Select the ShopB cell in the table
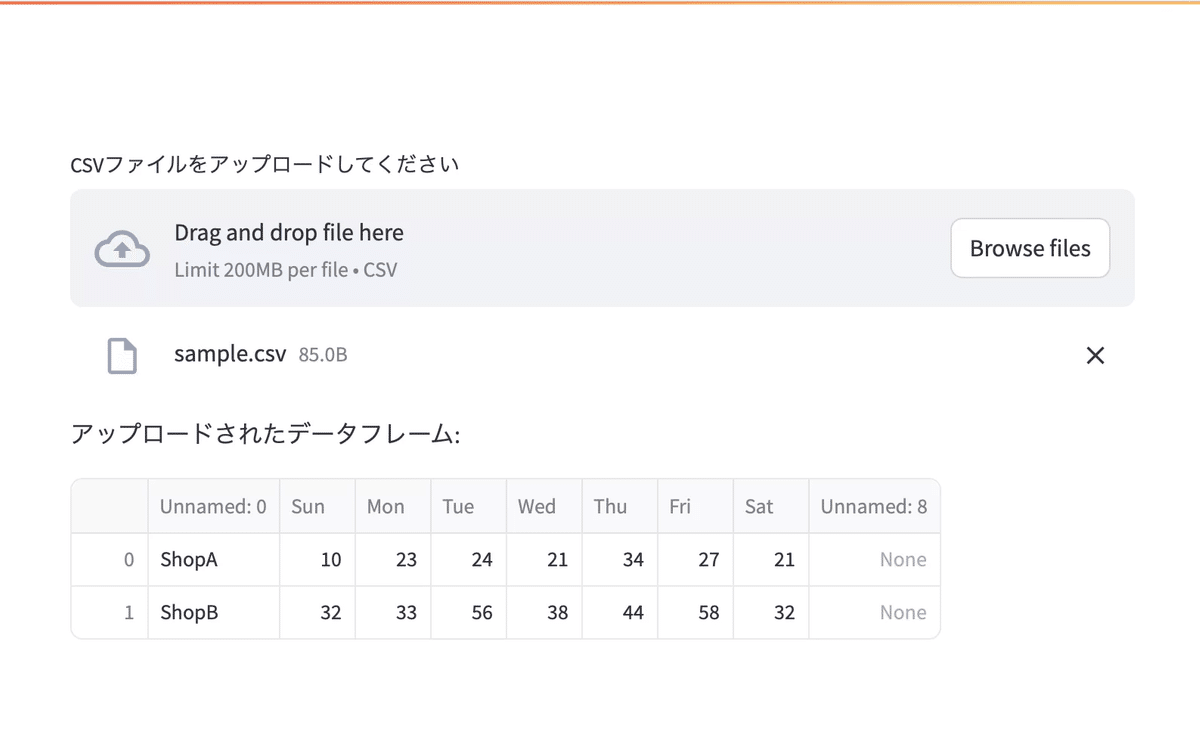The image size is (1200, 741). pyautogui.click(x=189, y=612)
